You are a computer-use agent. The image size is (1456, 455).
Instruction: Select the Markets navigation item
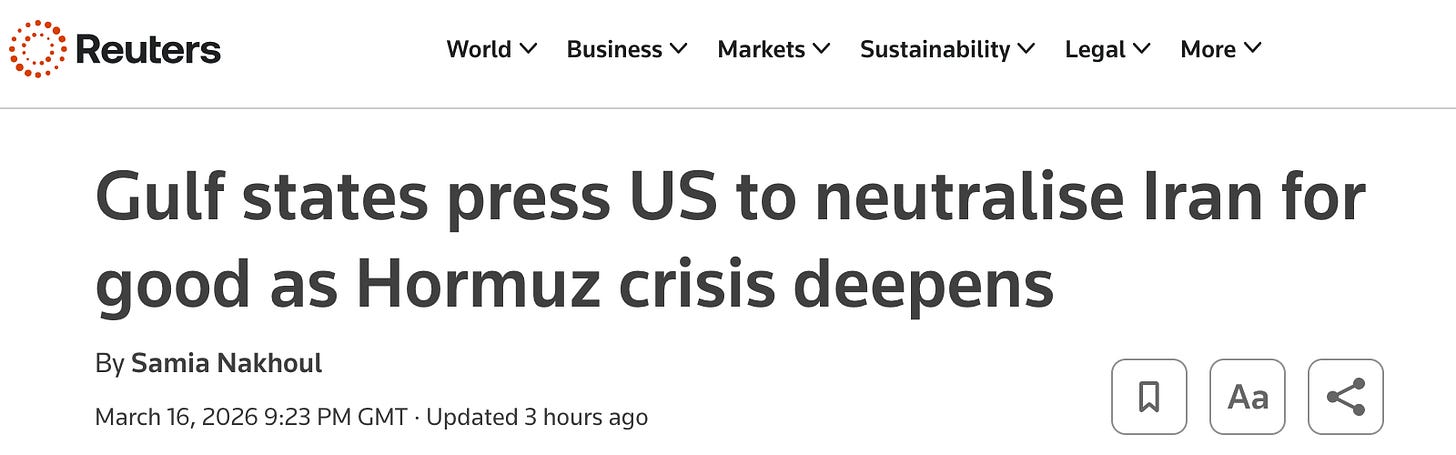761,49
